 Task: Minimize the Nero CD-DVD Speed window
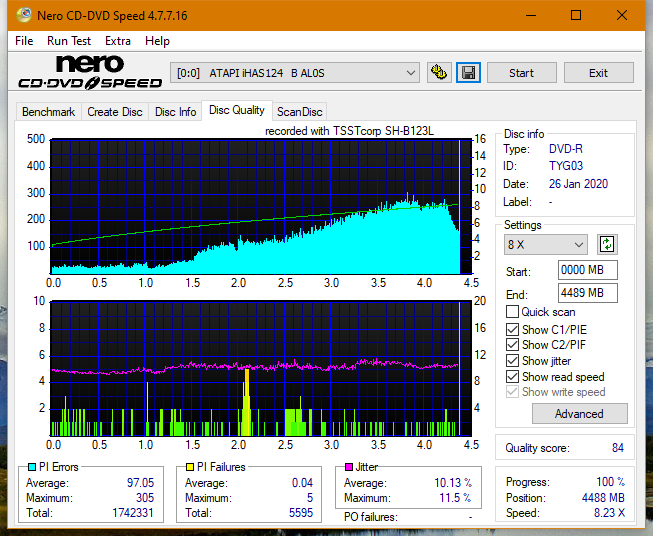[531, 15]
